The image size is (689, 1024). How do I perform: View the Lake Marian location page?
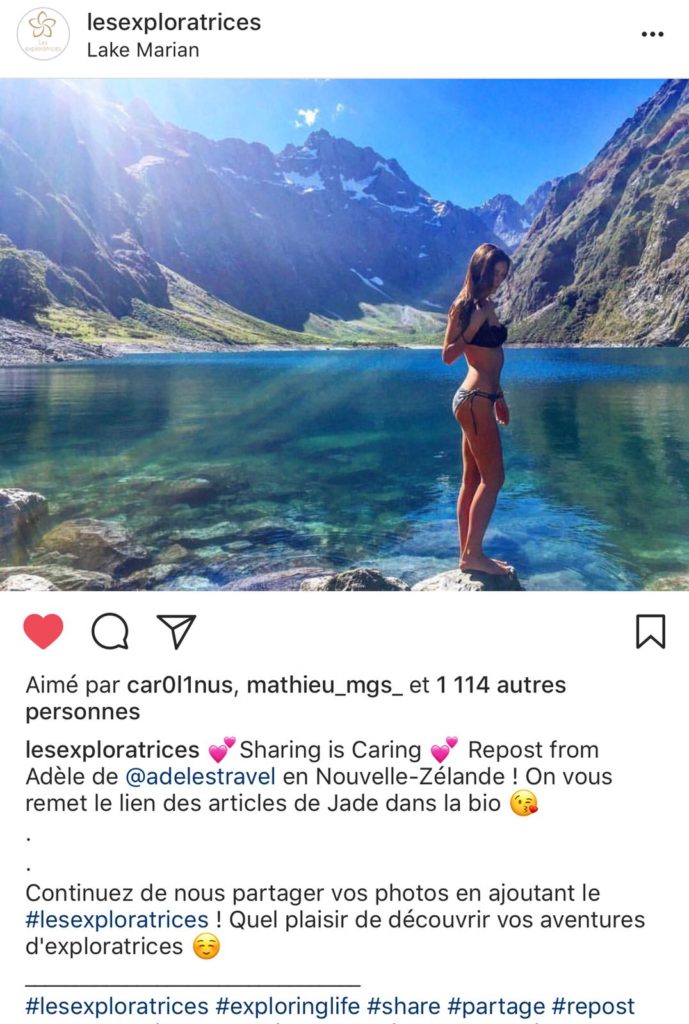(143, 50)
